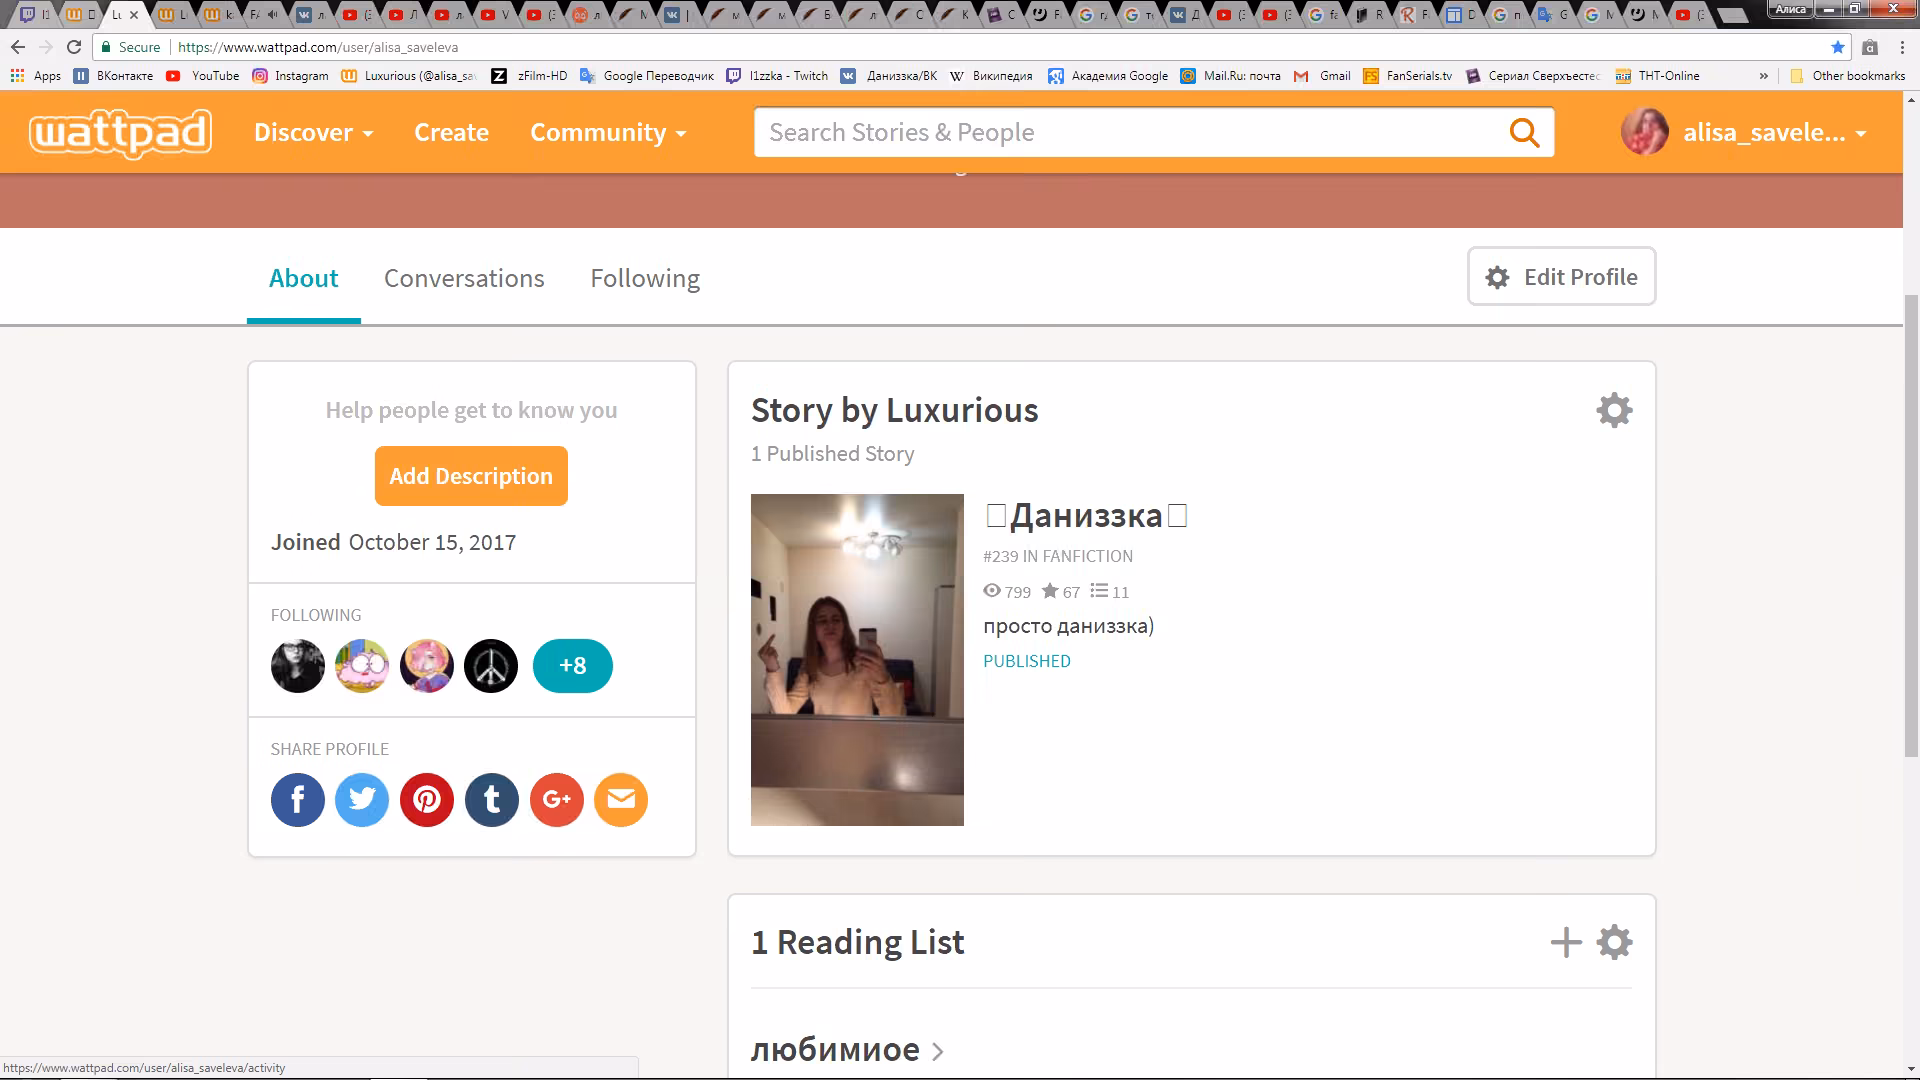1920x1080 pixels.
Task: Open the first followed user's dark avatar
Action: 298,666
